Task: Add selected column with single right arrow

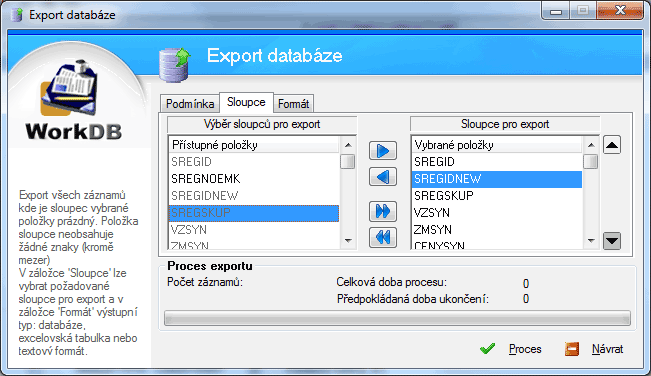Action: (x=383, y=151)
